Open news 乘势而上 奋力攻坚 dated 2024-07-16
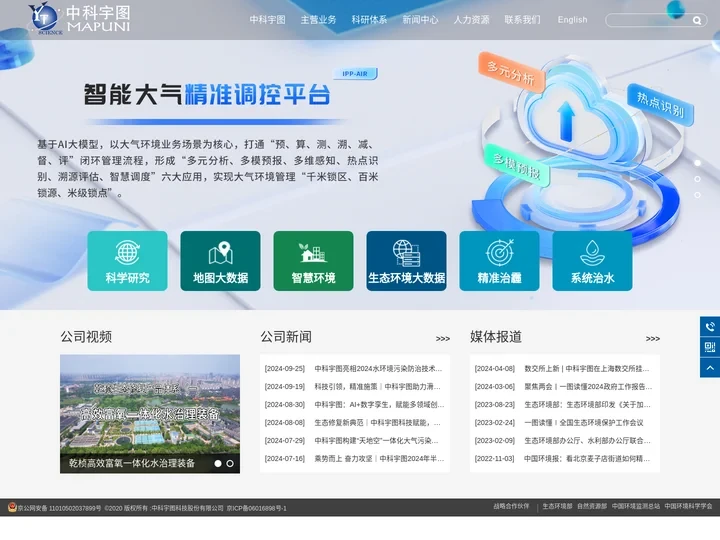Screen dimensions: 720x540 (379, 458)
